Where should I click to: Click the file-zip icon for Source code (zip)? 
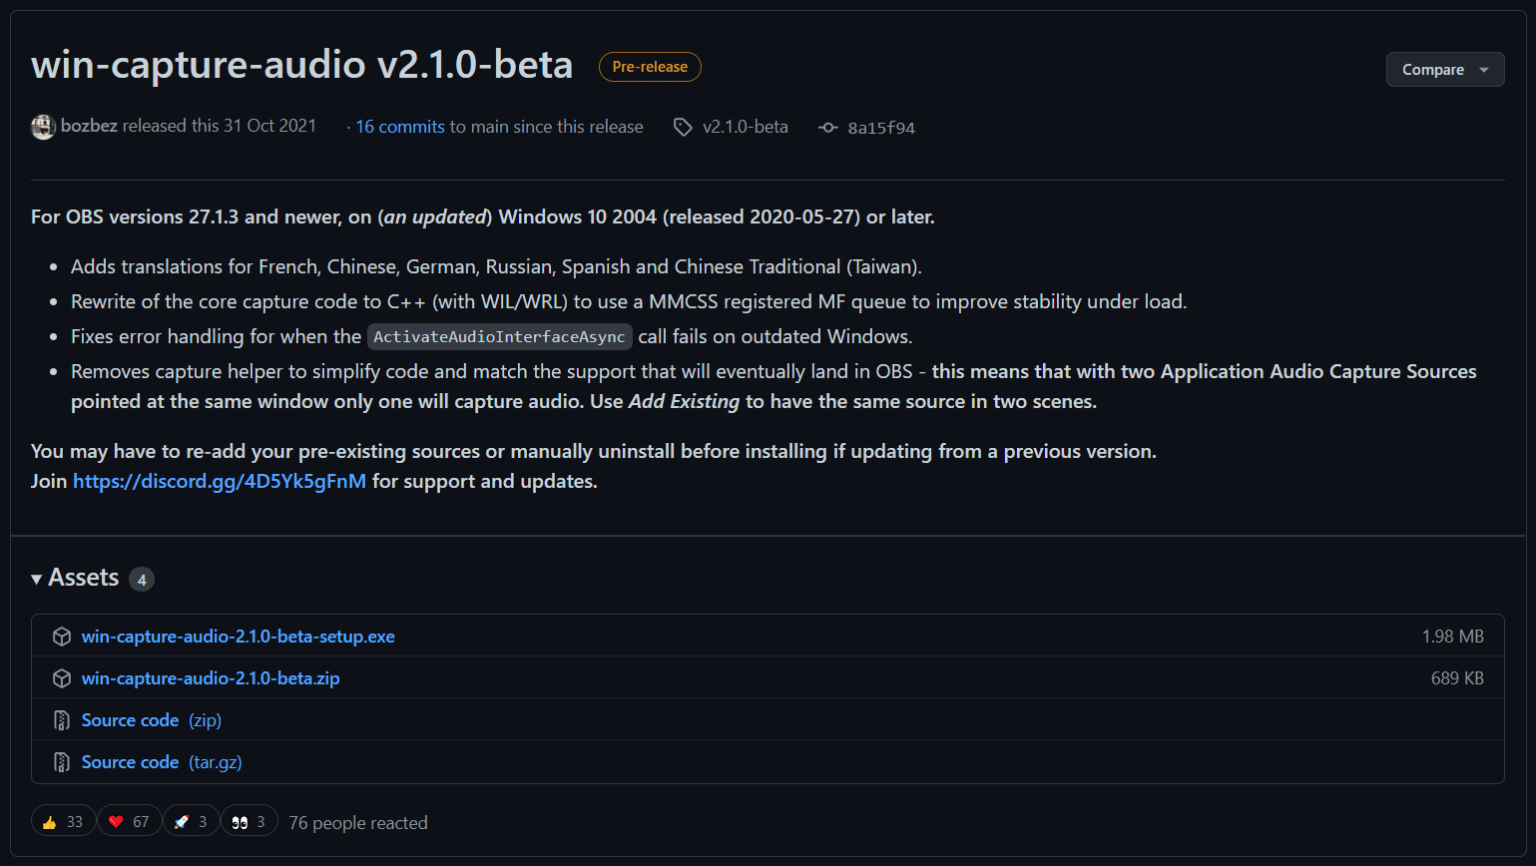(62, 721)
